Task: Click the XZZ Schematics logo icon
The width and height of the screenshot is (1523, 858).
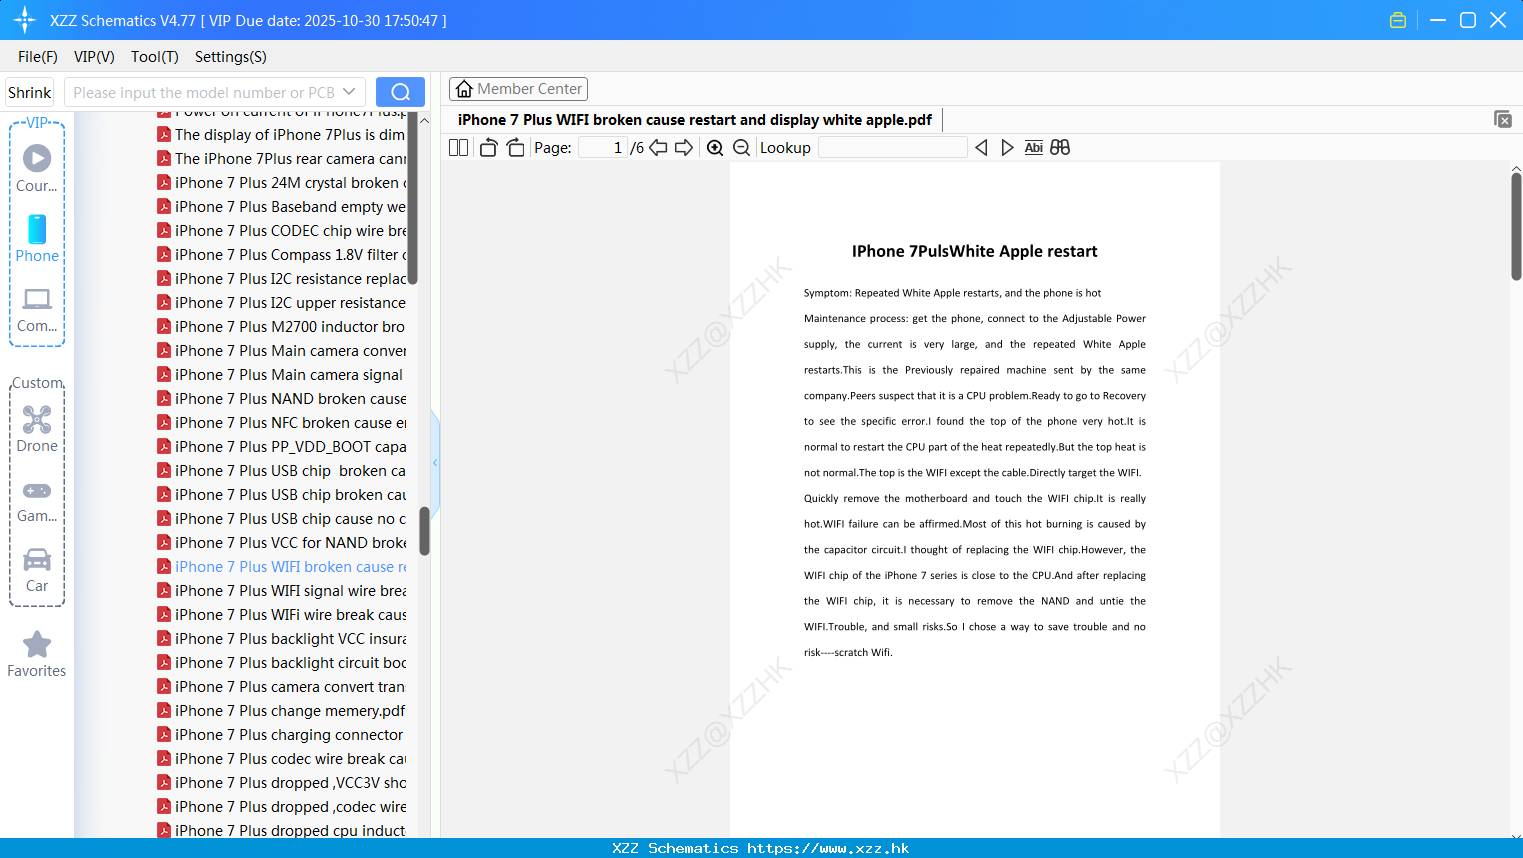Action: (x=25, y=20)
